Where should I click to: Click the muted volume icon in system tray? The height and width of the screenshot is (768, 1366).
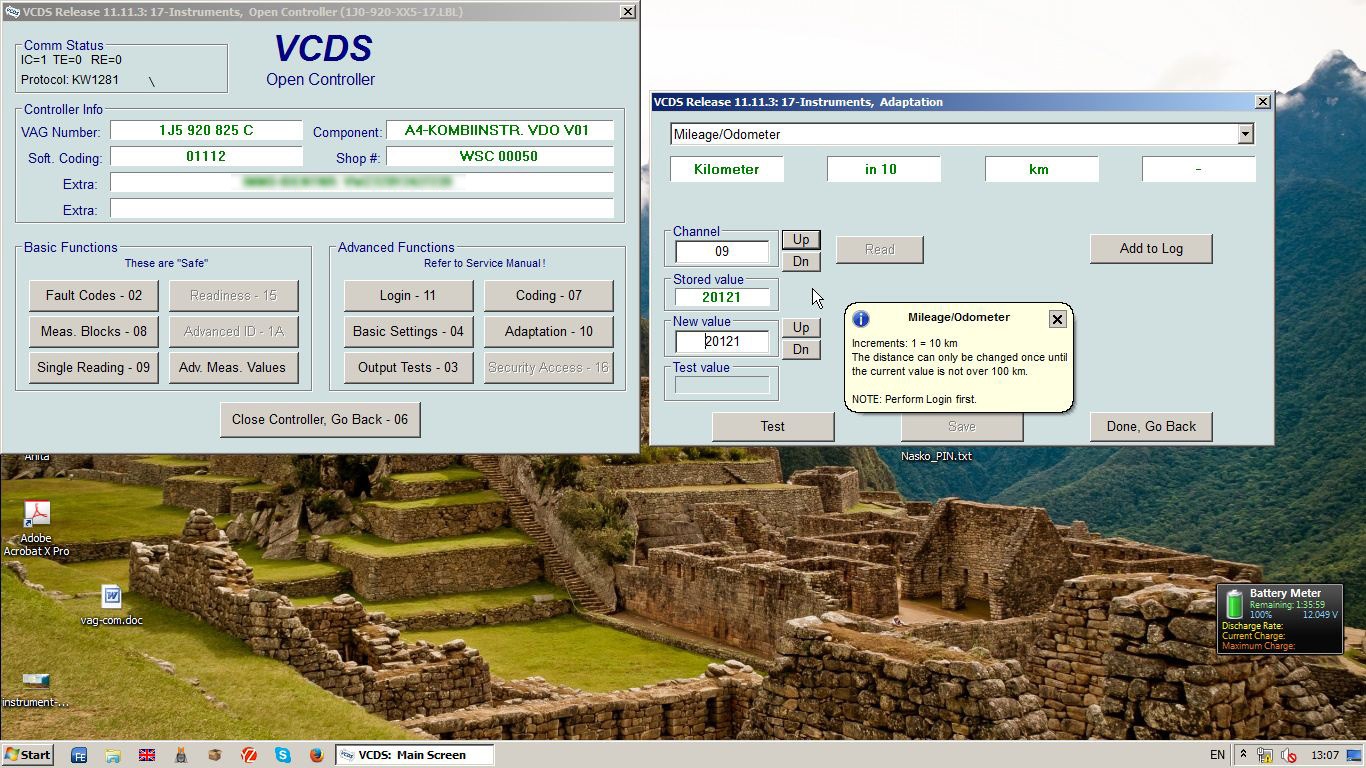click(x=1289, y=755)
